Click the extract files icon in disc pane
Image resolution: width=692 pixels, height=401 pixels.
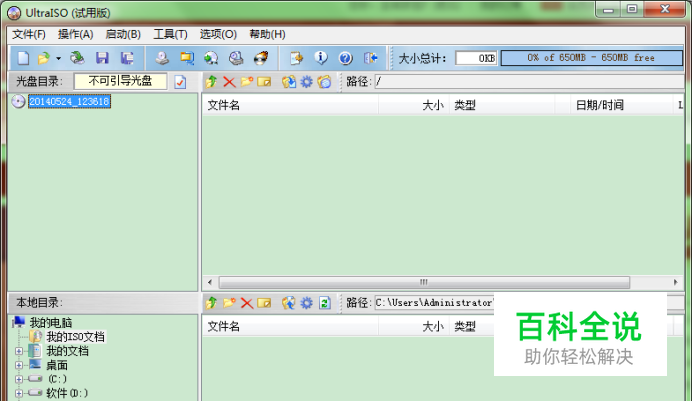(289, 82)
